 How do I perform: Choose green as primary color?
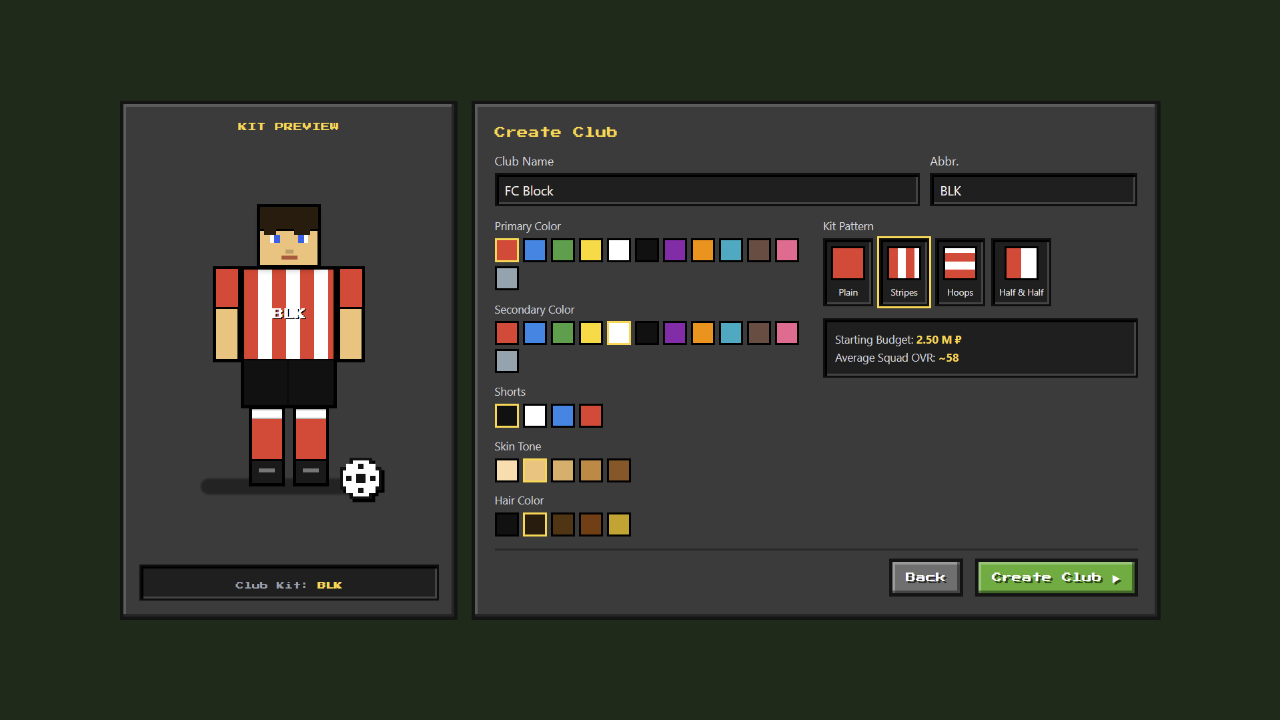563,250
